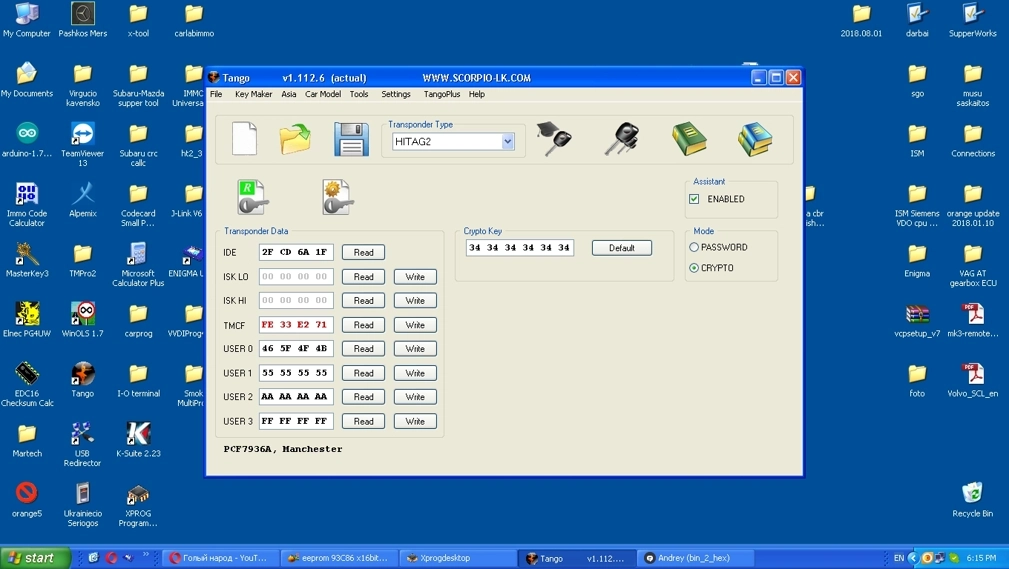
Task: Select the PASSWORD mode radio button
Action: point(694,247)
